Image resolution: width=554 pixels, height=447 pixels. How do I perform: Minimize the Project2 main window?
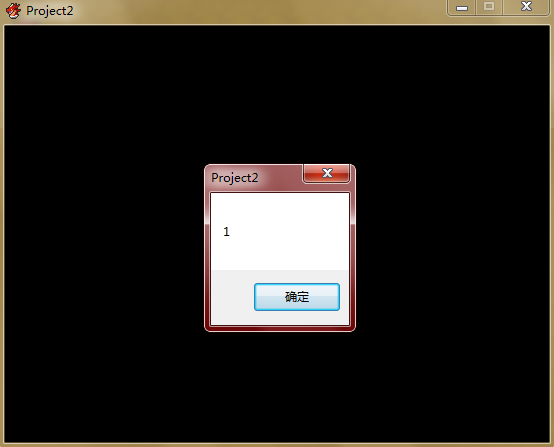click(x=462, y=7)
